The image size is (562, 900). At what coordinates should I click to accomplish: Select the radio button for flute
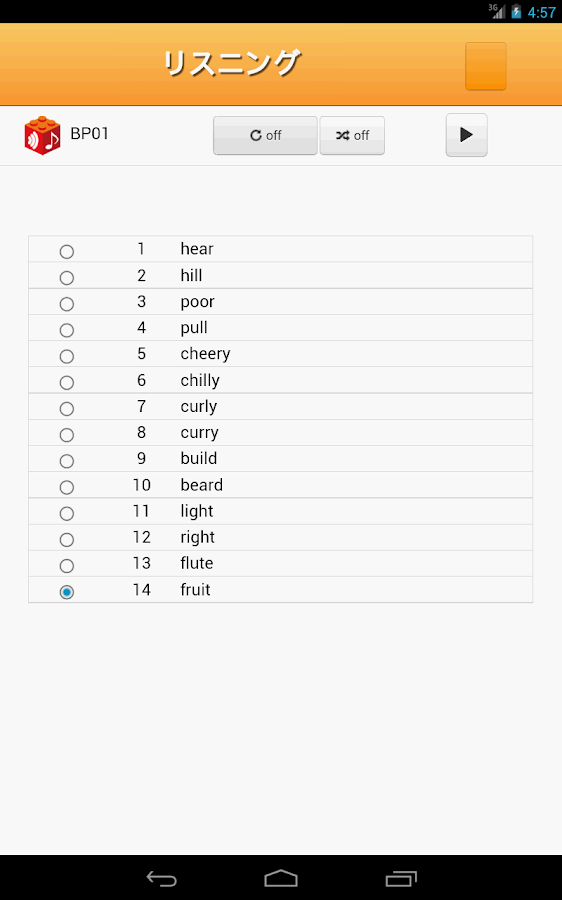point(67,566)
